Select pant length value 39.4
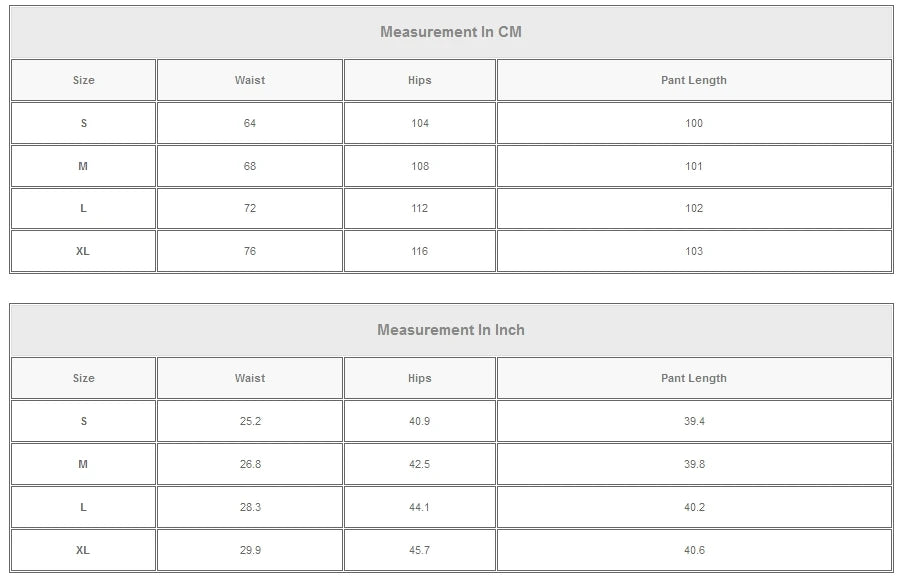The height and width of the screenshot is (585, 901). point(694,421)
